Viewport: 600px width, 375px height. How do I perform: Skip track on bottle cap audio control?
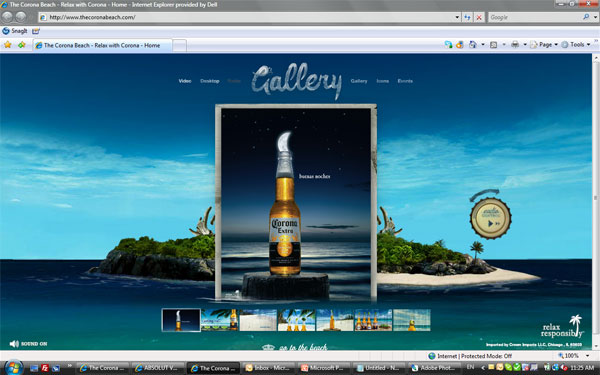498,223
